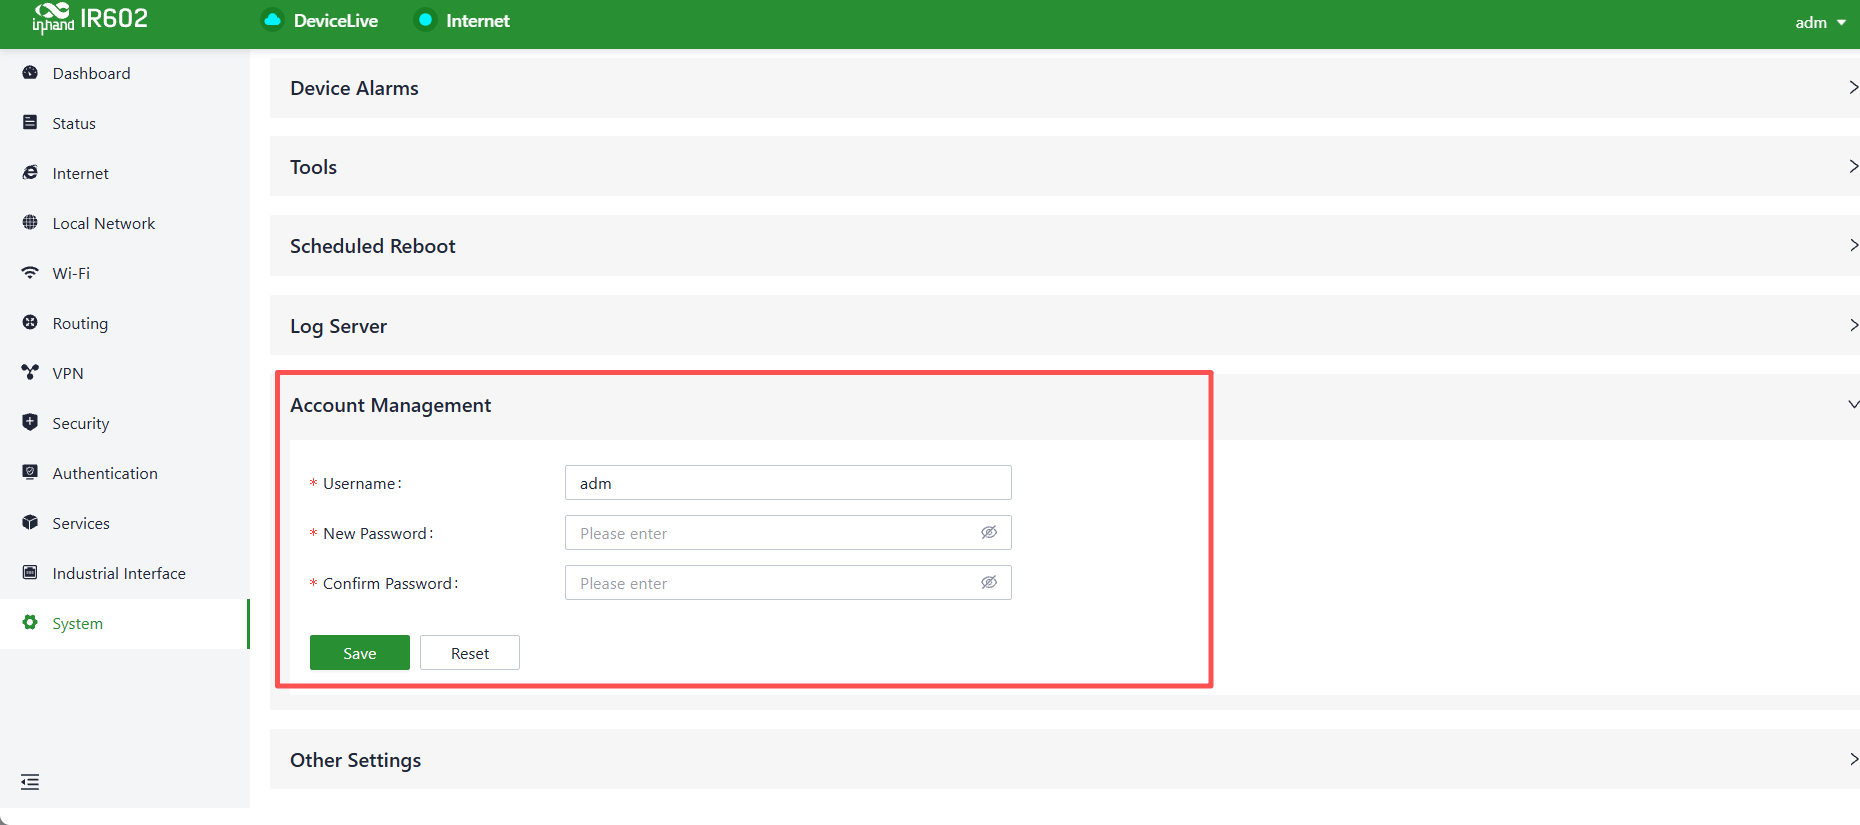Collapse the sidebar menu icon
The width and height of the screenshot is (1860, 825).
[x=30, y=782]
